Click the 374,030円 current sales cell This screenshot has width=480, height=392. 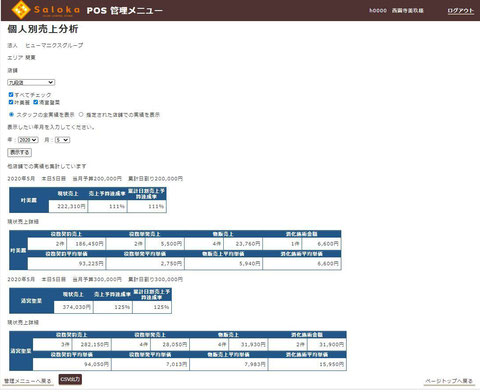[73, 307]
